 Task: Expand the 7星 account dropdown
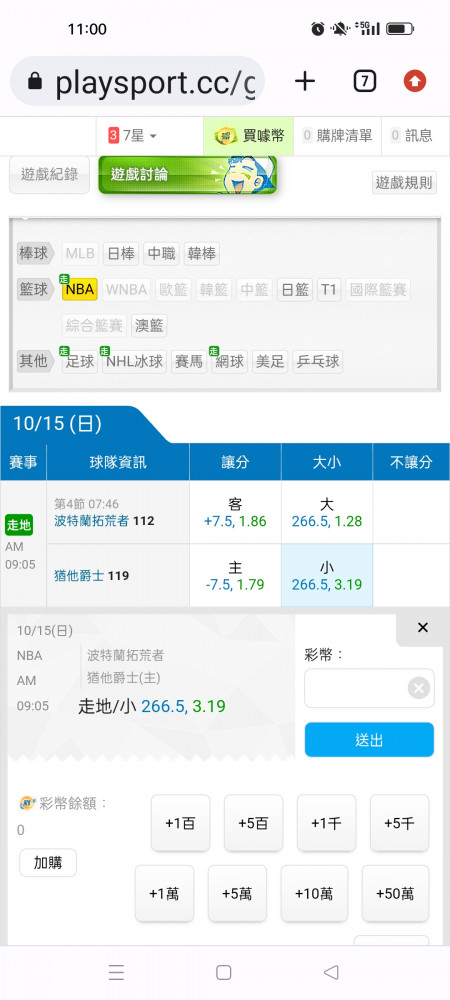tap(133, 136)
